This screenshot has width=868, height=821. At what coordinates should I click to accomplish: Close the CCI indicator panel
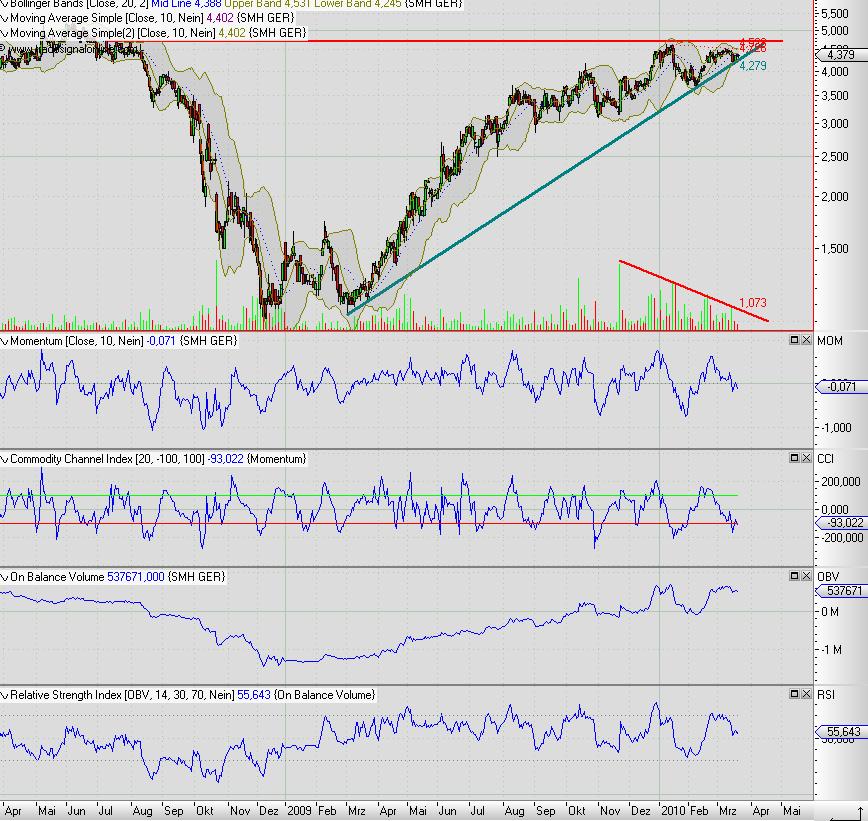[806, 458]
